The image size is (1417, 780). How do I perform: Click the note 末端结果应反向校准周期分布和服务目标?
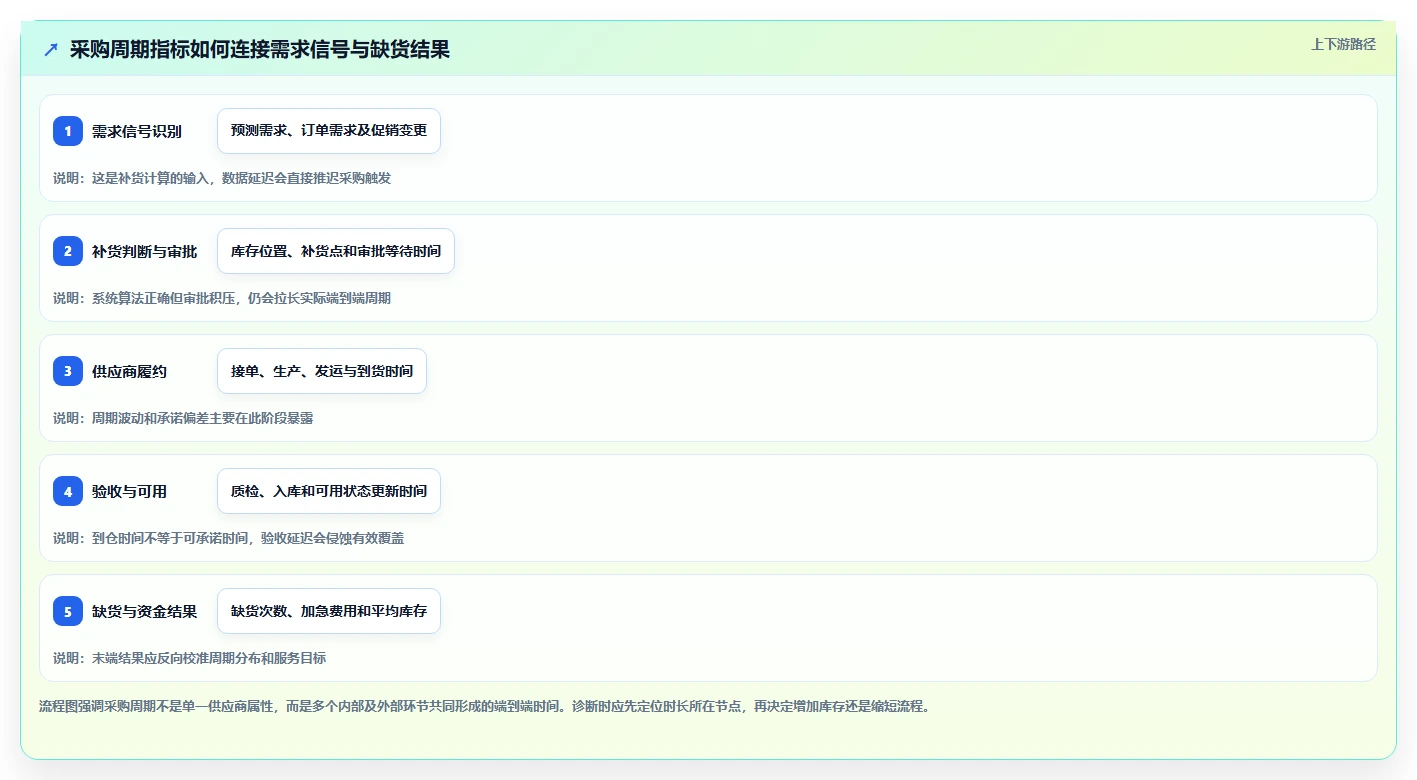click(x=190, y=658)
